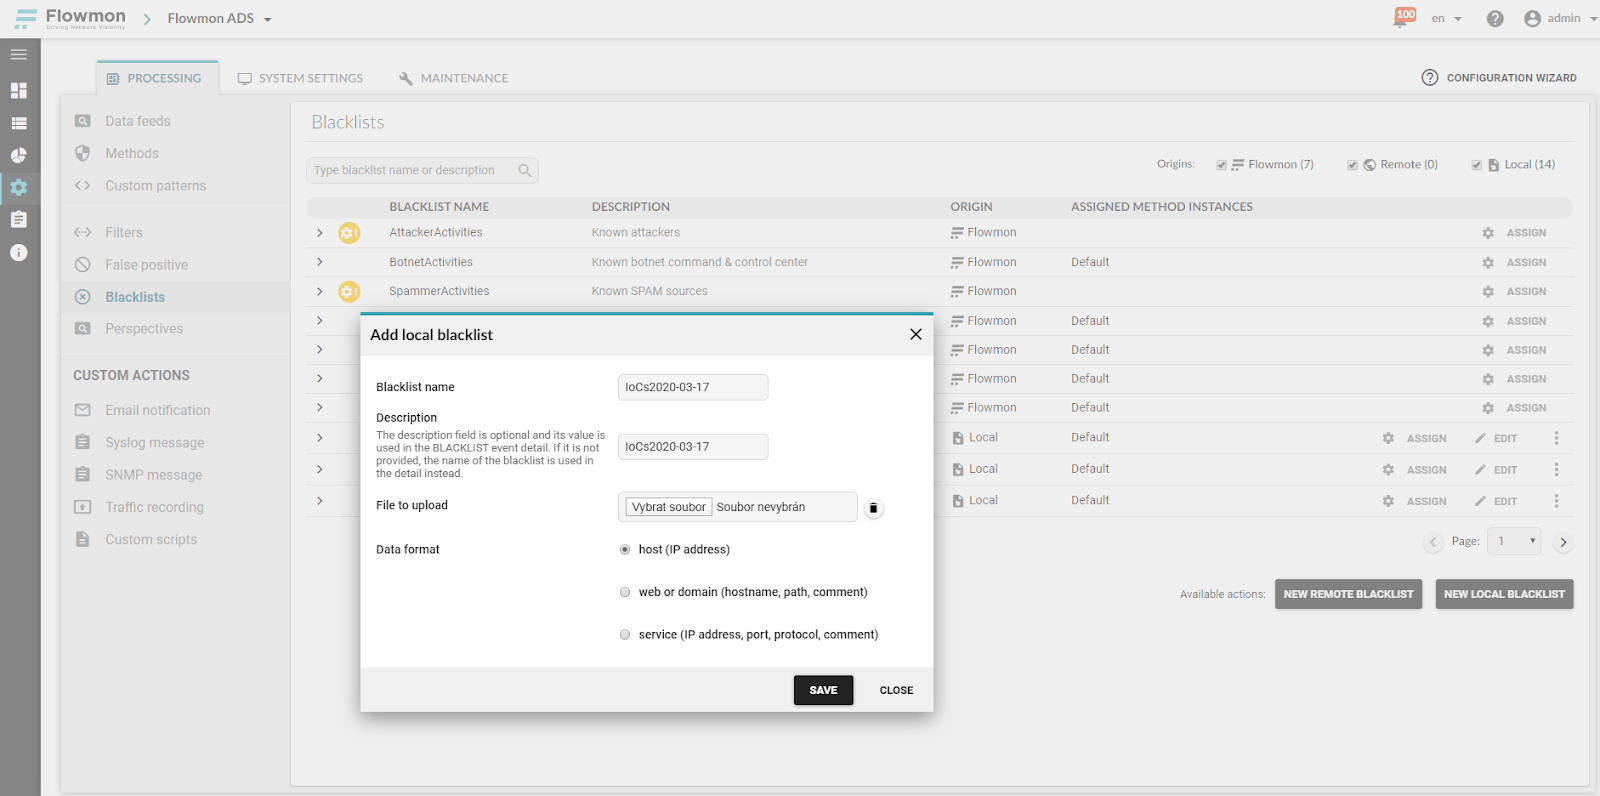
Task: Open the Flowmon ADS module dropdown
Action: click(x=219, y=19)
